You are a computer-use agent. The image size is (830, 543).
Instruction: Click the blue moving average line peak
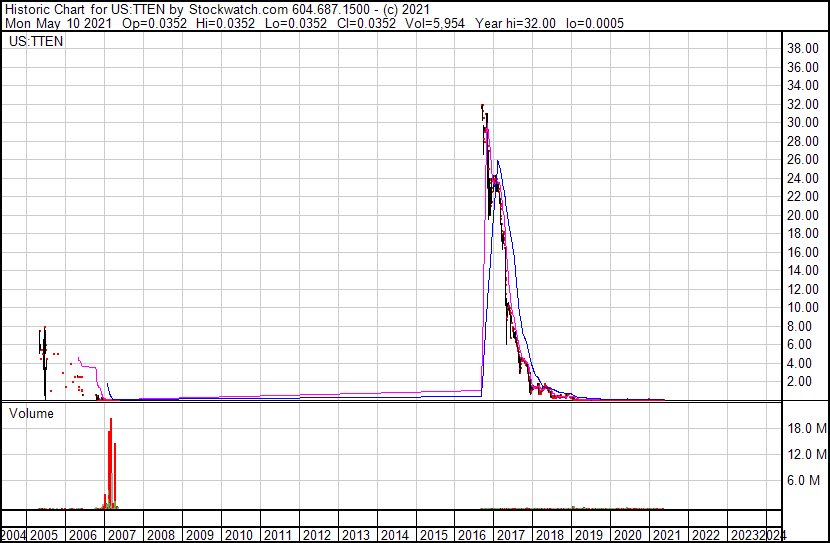498,162
